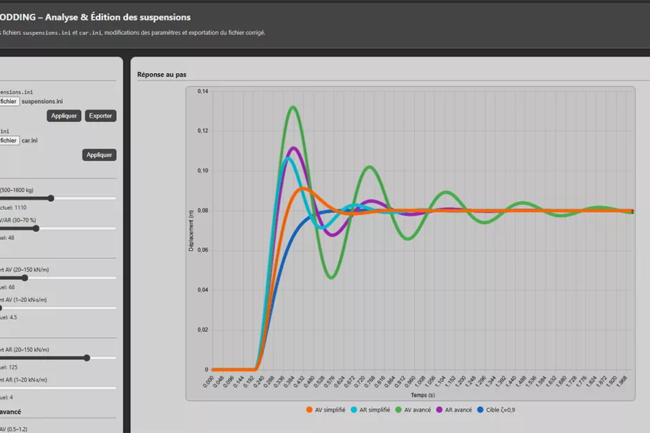Click the y-axis value 0,08

[x=203, y=210]
